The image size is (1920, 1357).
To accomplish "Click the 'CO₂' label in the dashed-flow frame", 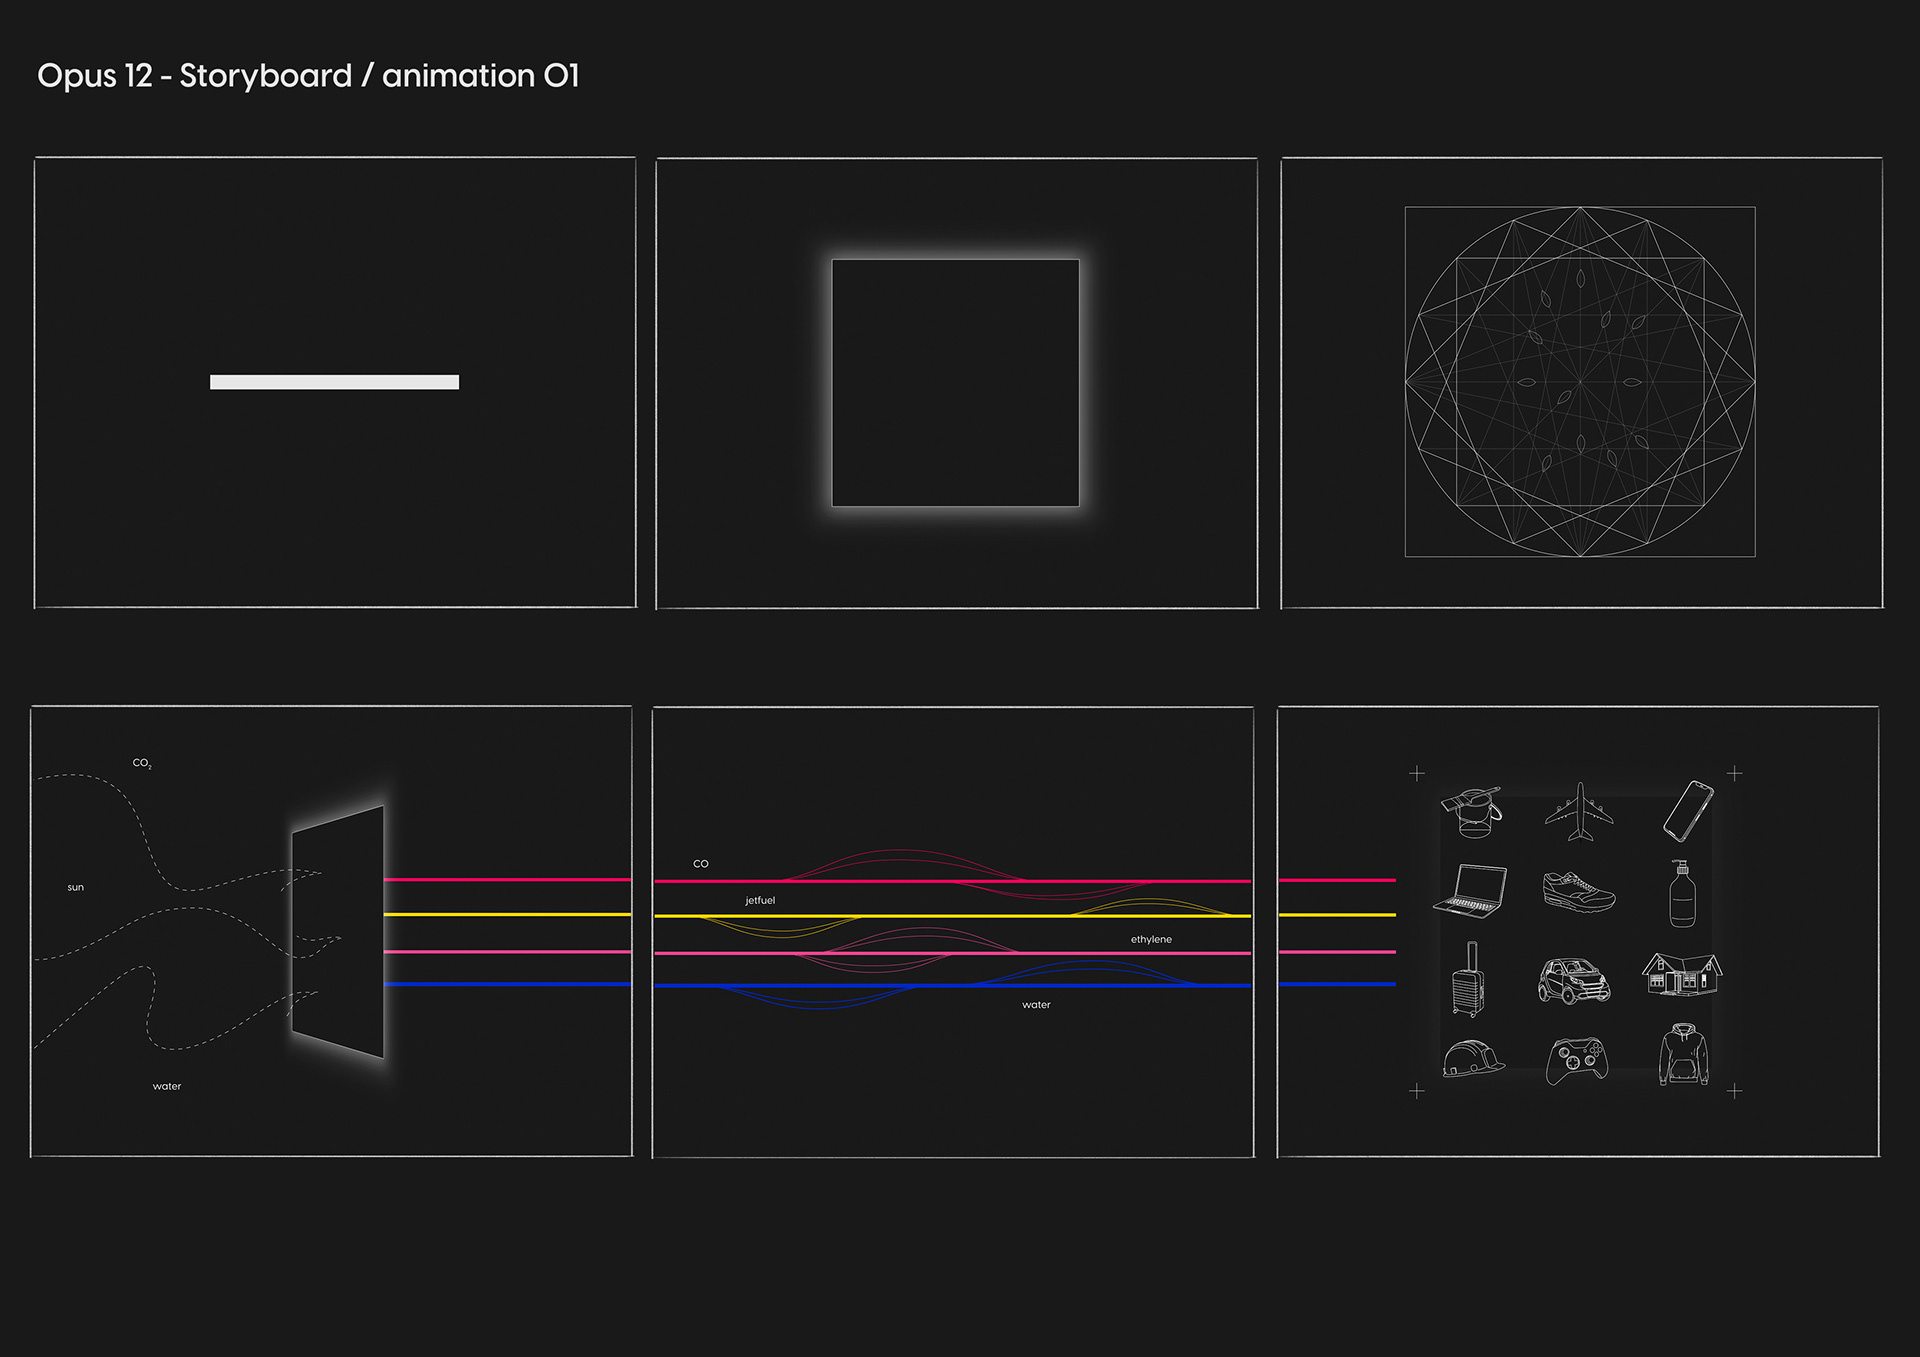I will coord(142,763).
